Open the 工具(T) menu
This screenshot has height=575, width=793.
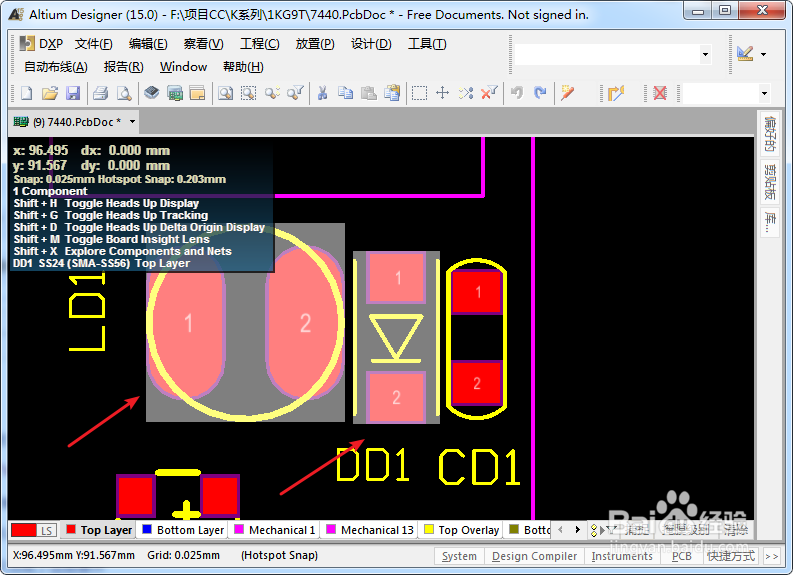(x=427, y=44)
